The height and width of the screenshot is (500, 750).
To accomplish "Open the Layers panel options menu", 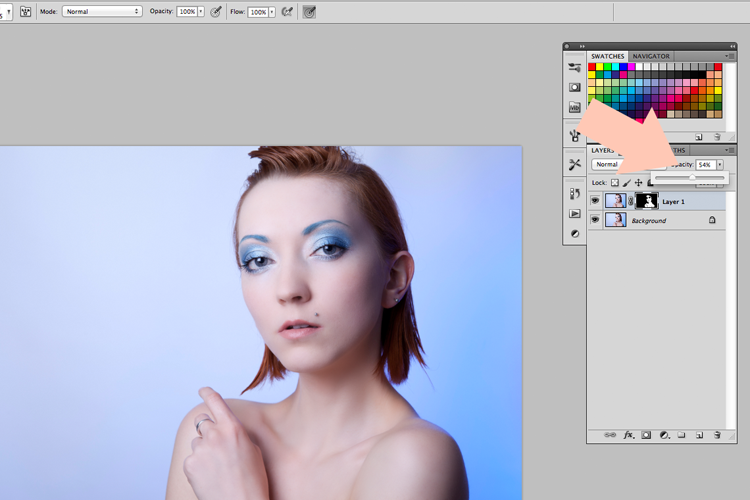I will click(x=729, y=150).
